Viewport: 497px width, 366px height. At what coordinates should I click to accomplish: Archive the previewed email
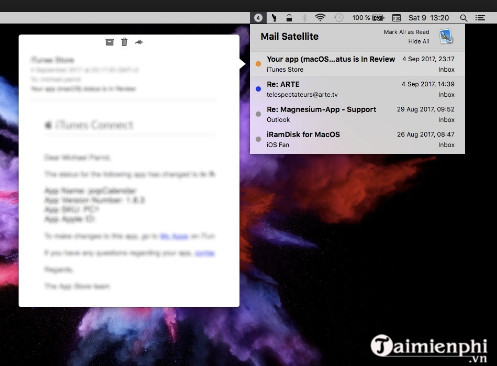click(110, 42)
